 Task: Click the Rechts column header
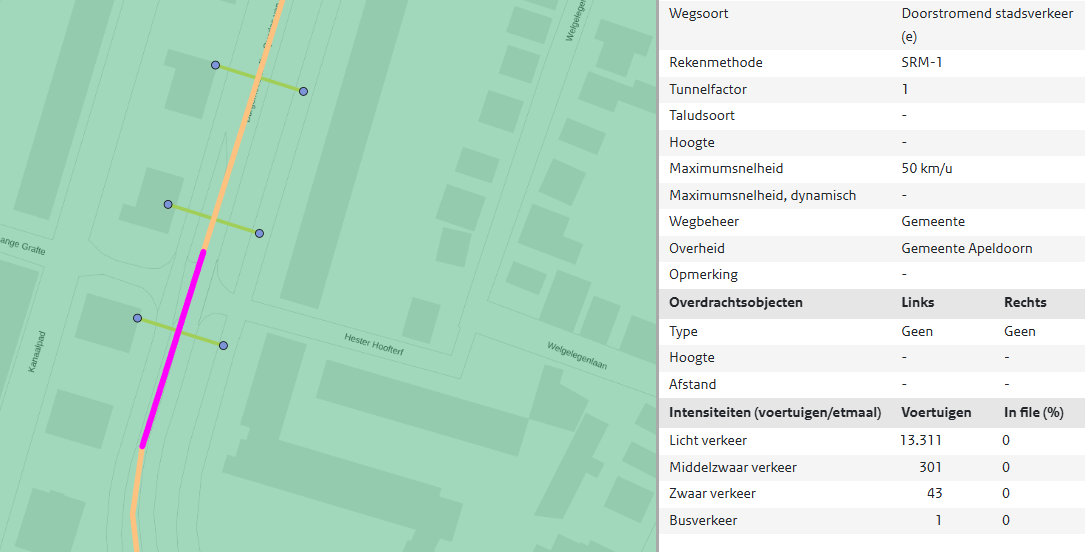point(1025,302)
